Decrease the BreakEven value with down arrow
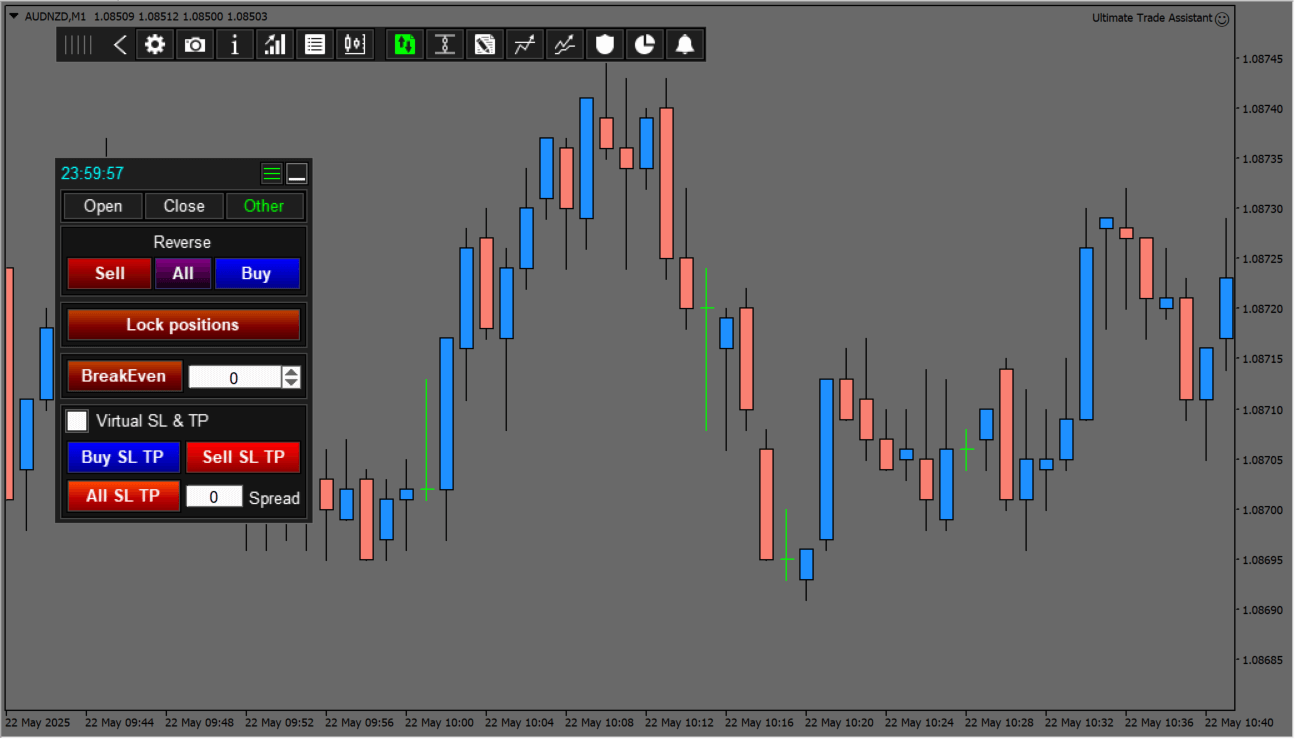The image size is (1295, 739). pyautogui.click(x=291, y=384)
